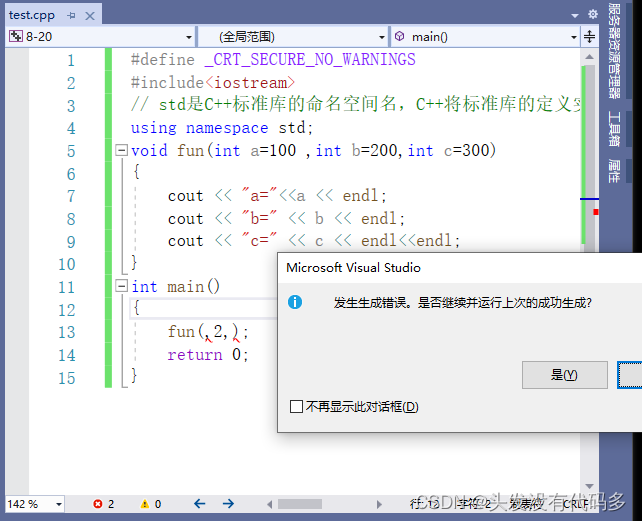Click line number 13 in gutter

tap(67, 332)
